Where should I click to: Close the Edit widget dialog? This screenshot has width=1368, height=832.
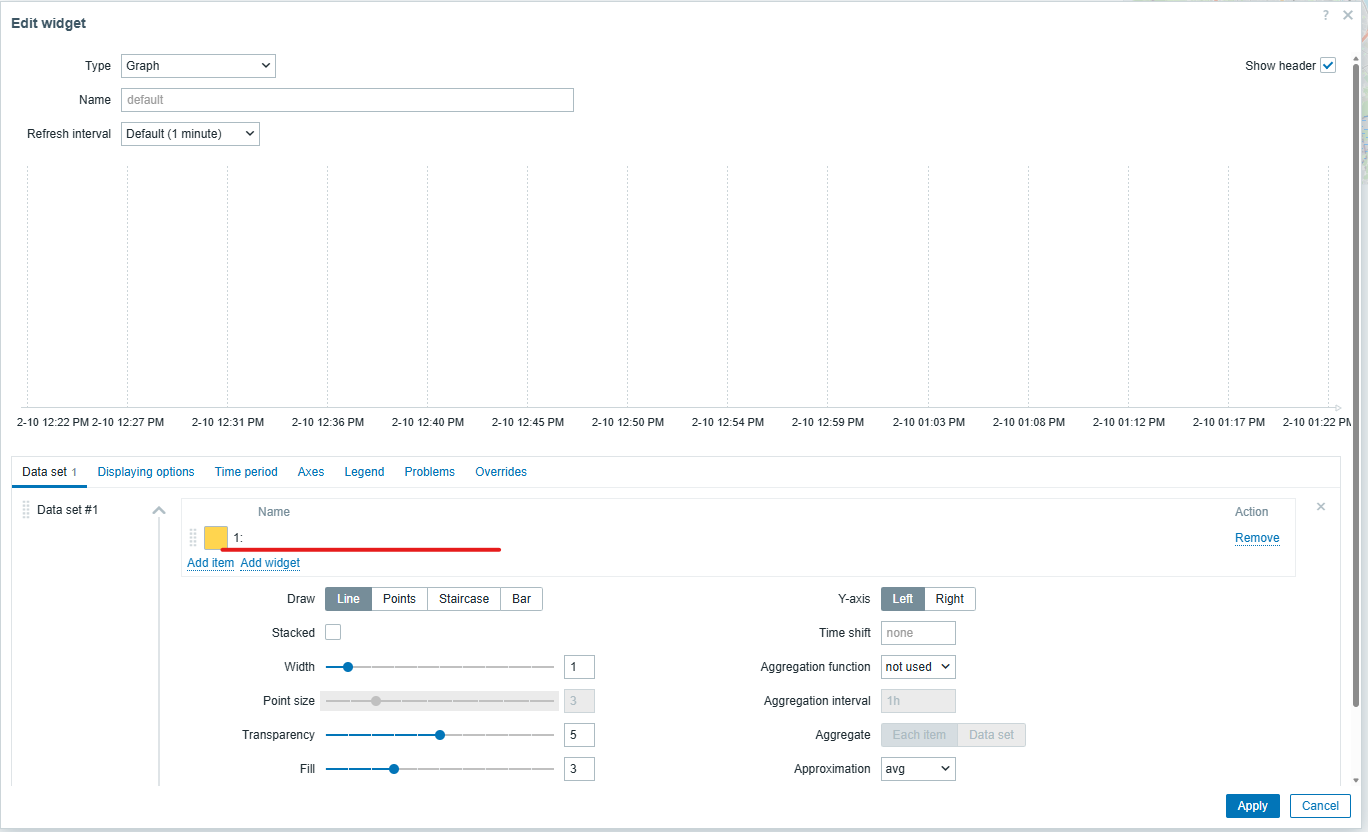1348,15
